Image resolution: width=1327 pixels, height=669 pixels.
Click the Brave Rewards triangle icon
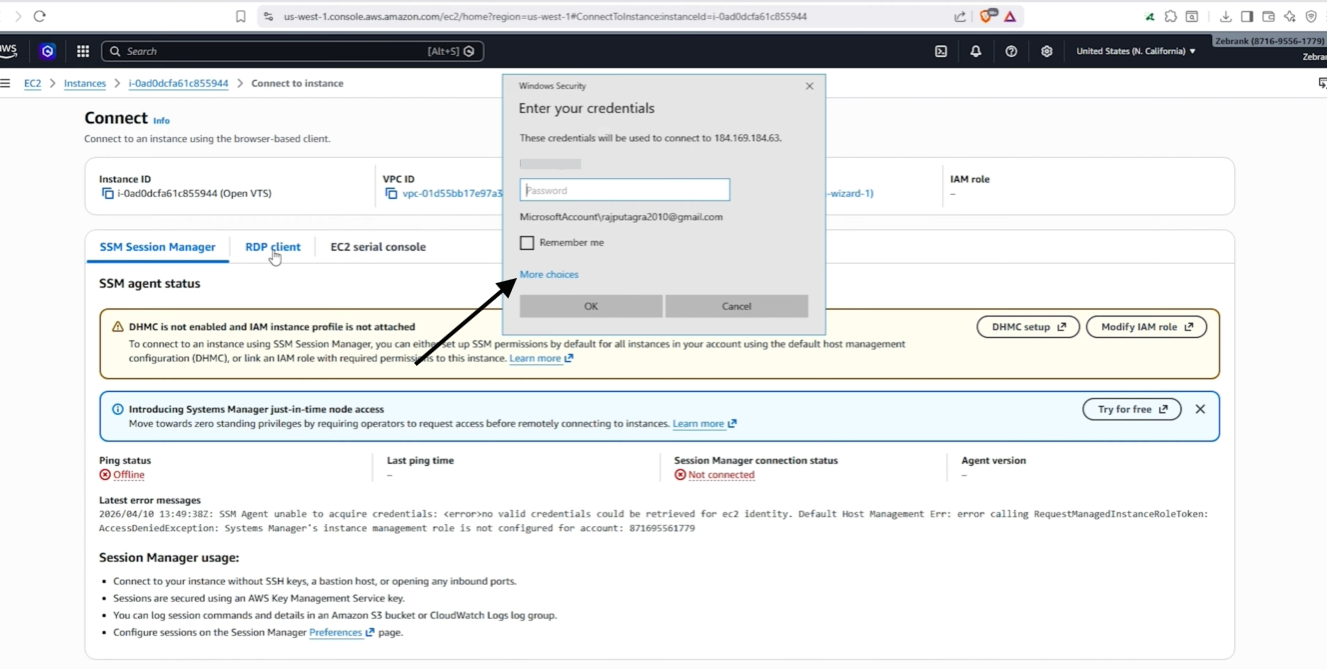pyautogui.click(x=1010, y=16)
